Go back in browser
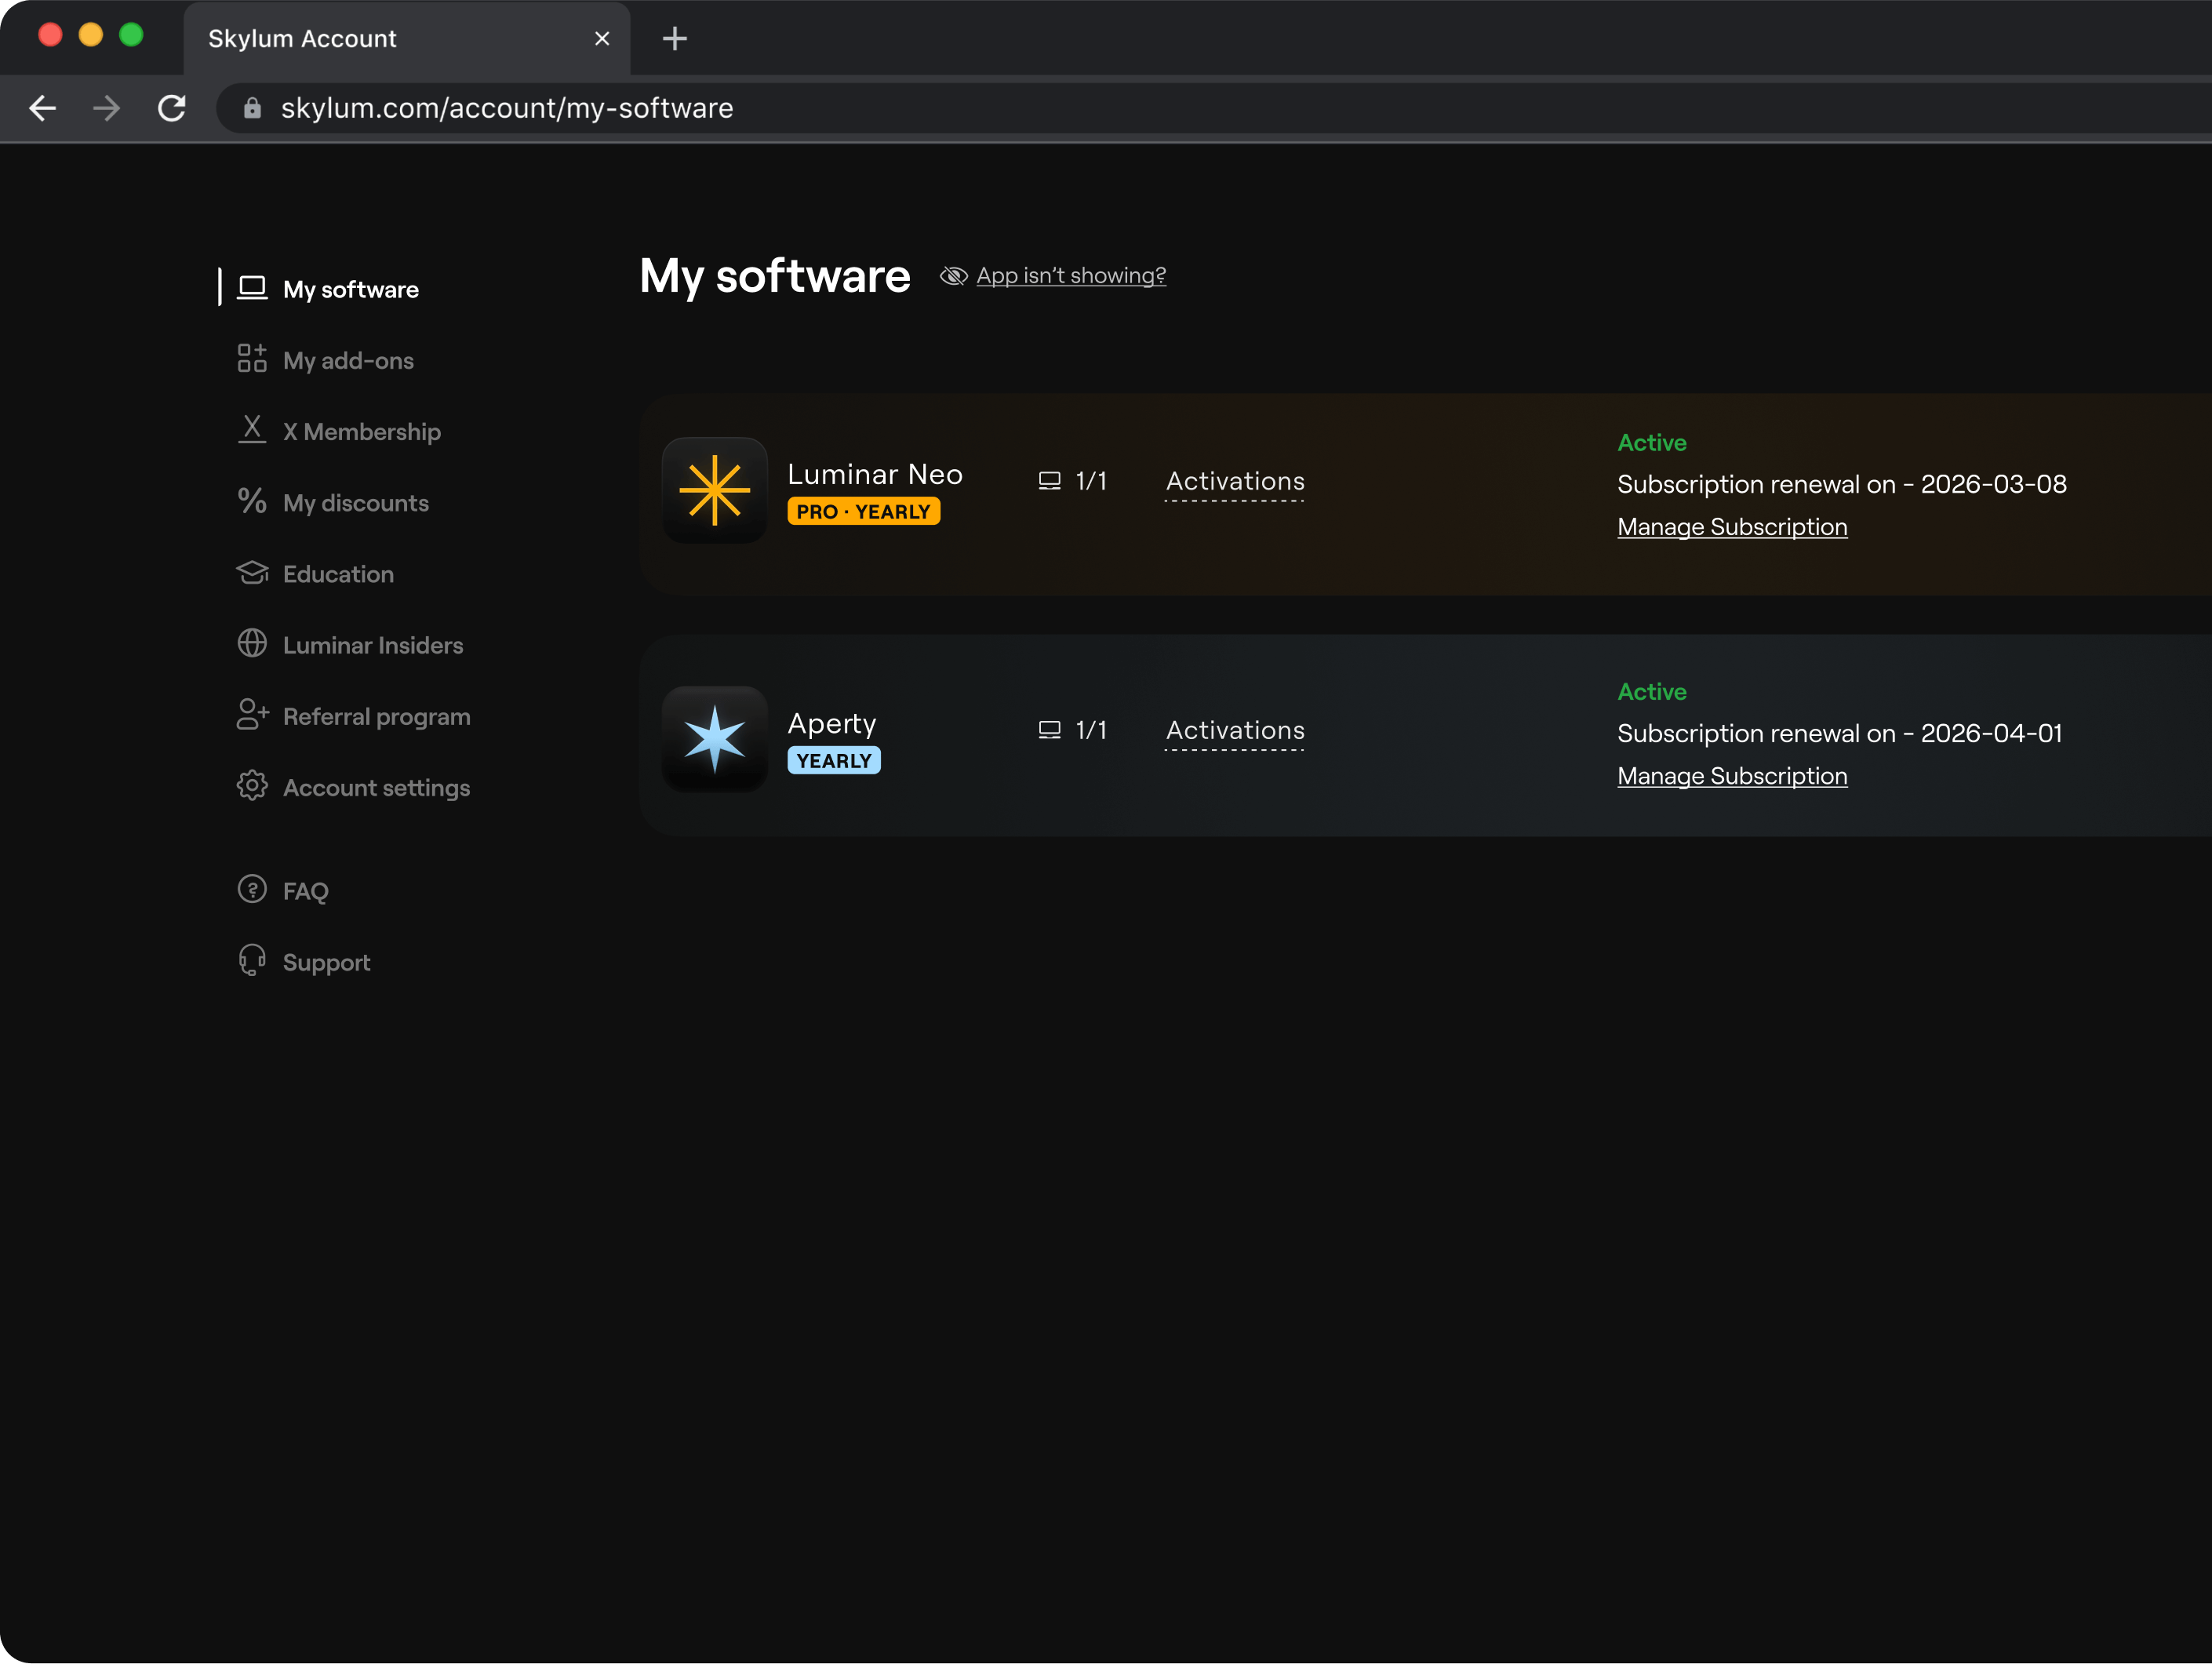The image size is (2212, 1664). [43, 108]
